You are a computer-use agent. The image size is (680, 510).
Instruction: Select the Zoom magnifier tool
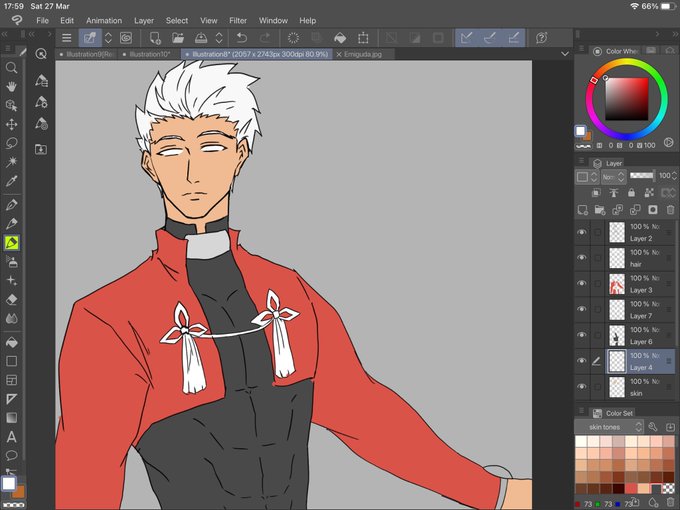(x=11, y=68)
